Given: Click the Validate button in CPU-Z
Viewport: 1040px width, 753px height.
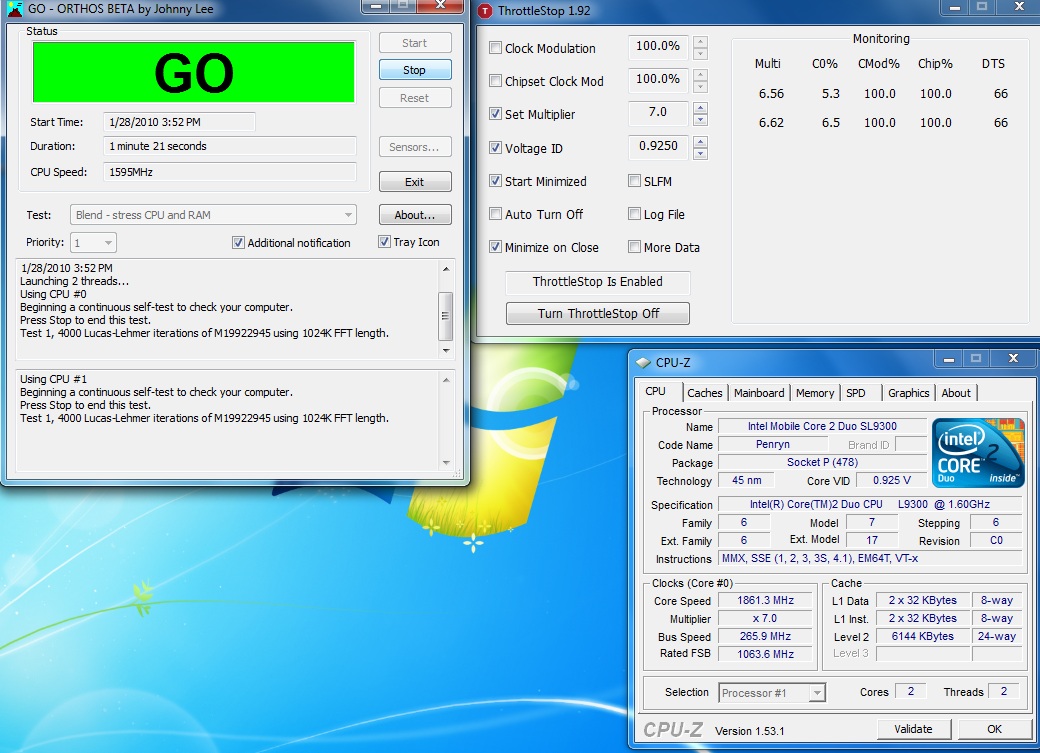Looking at the screenshot, I should tap(913, 728).
